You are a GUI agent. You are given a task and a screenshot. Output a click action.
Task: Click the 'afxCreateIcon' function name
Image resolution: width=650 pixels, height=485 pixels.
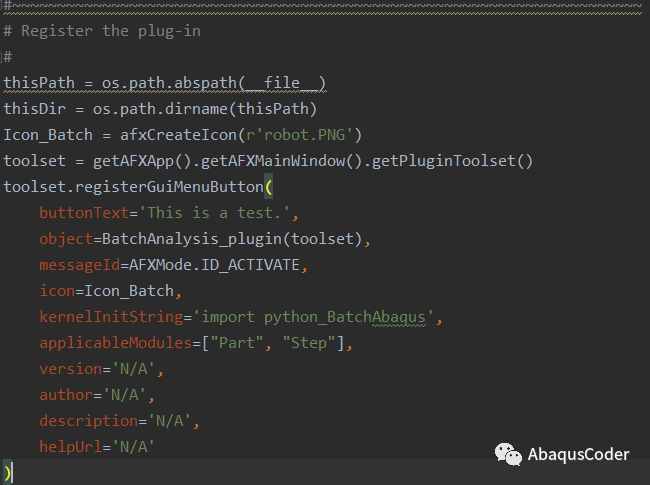(178, 135)
